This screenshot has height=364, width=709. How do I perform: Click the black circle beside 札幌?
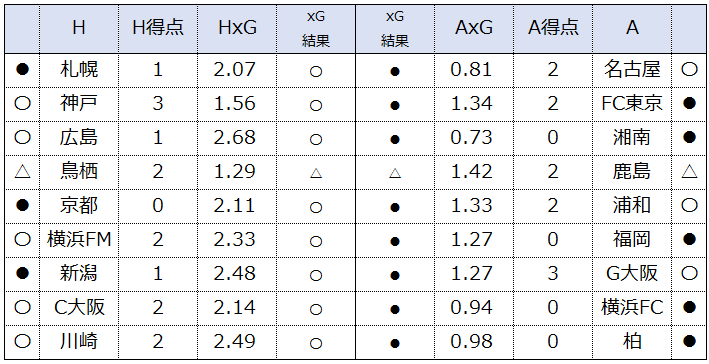[22, 69]
